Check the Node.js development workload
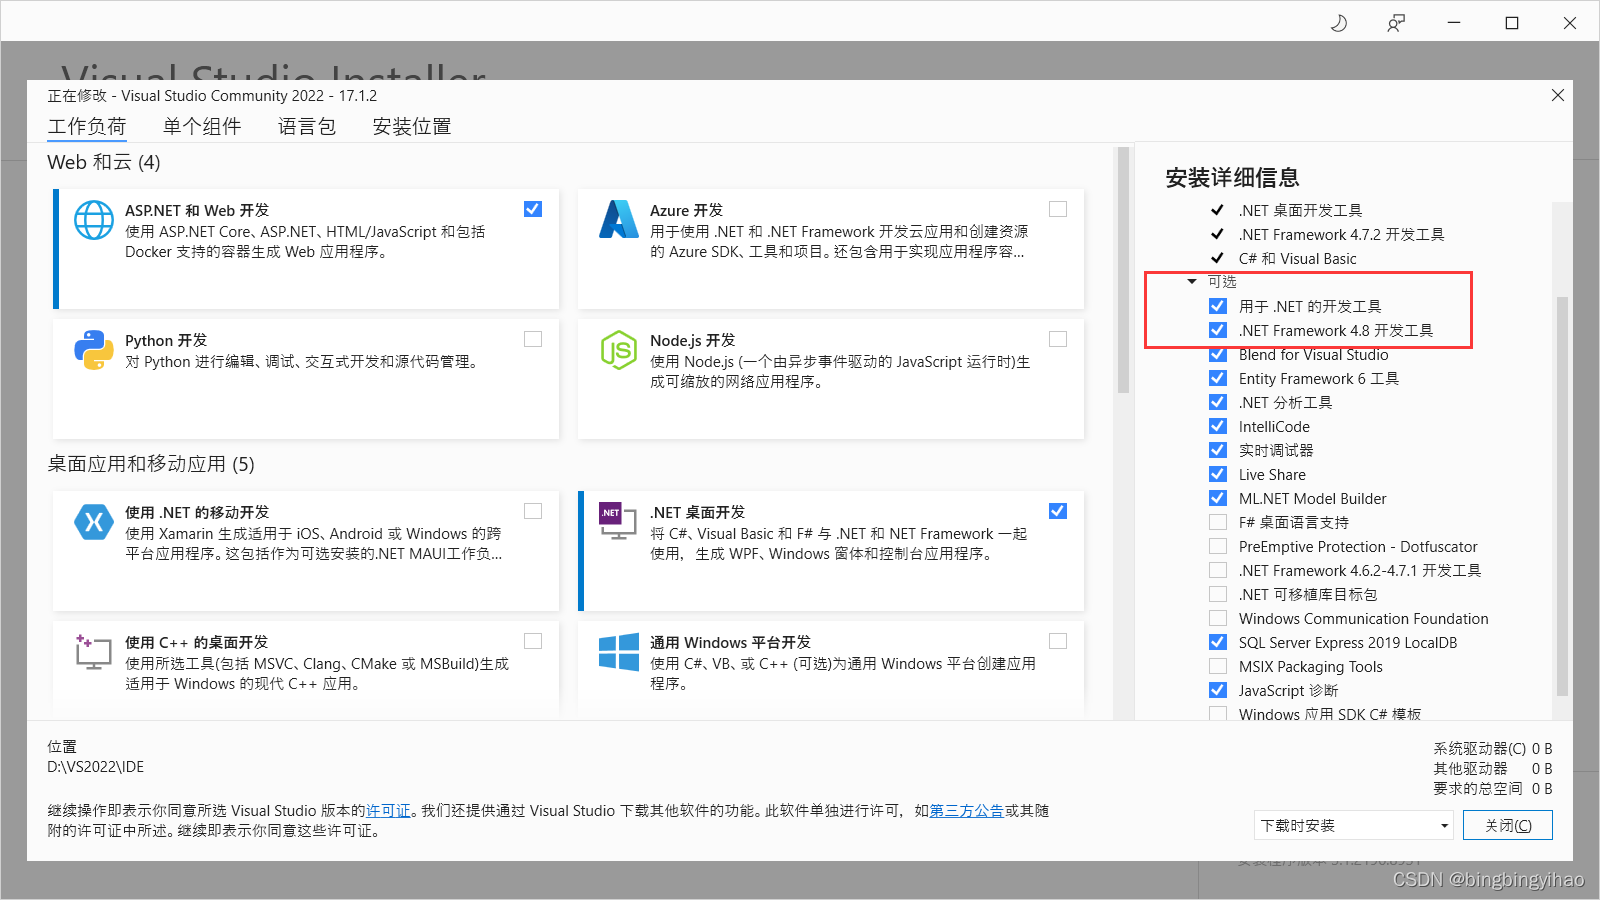 (1058, 339)
